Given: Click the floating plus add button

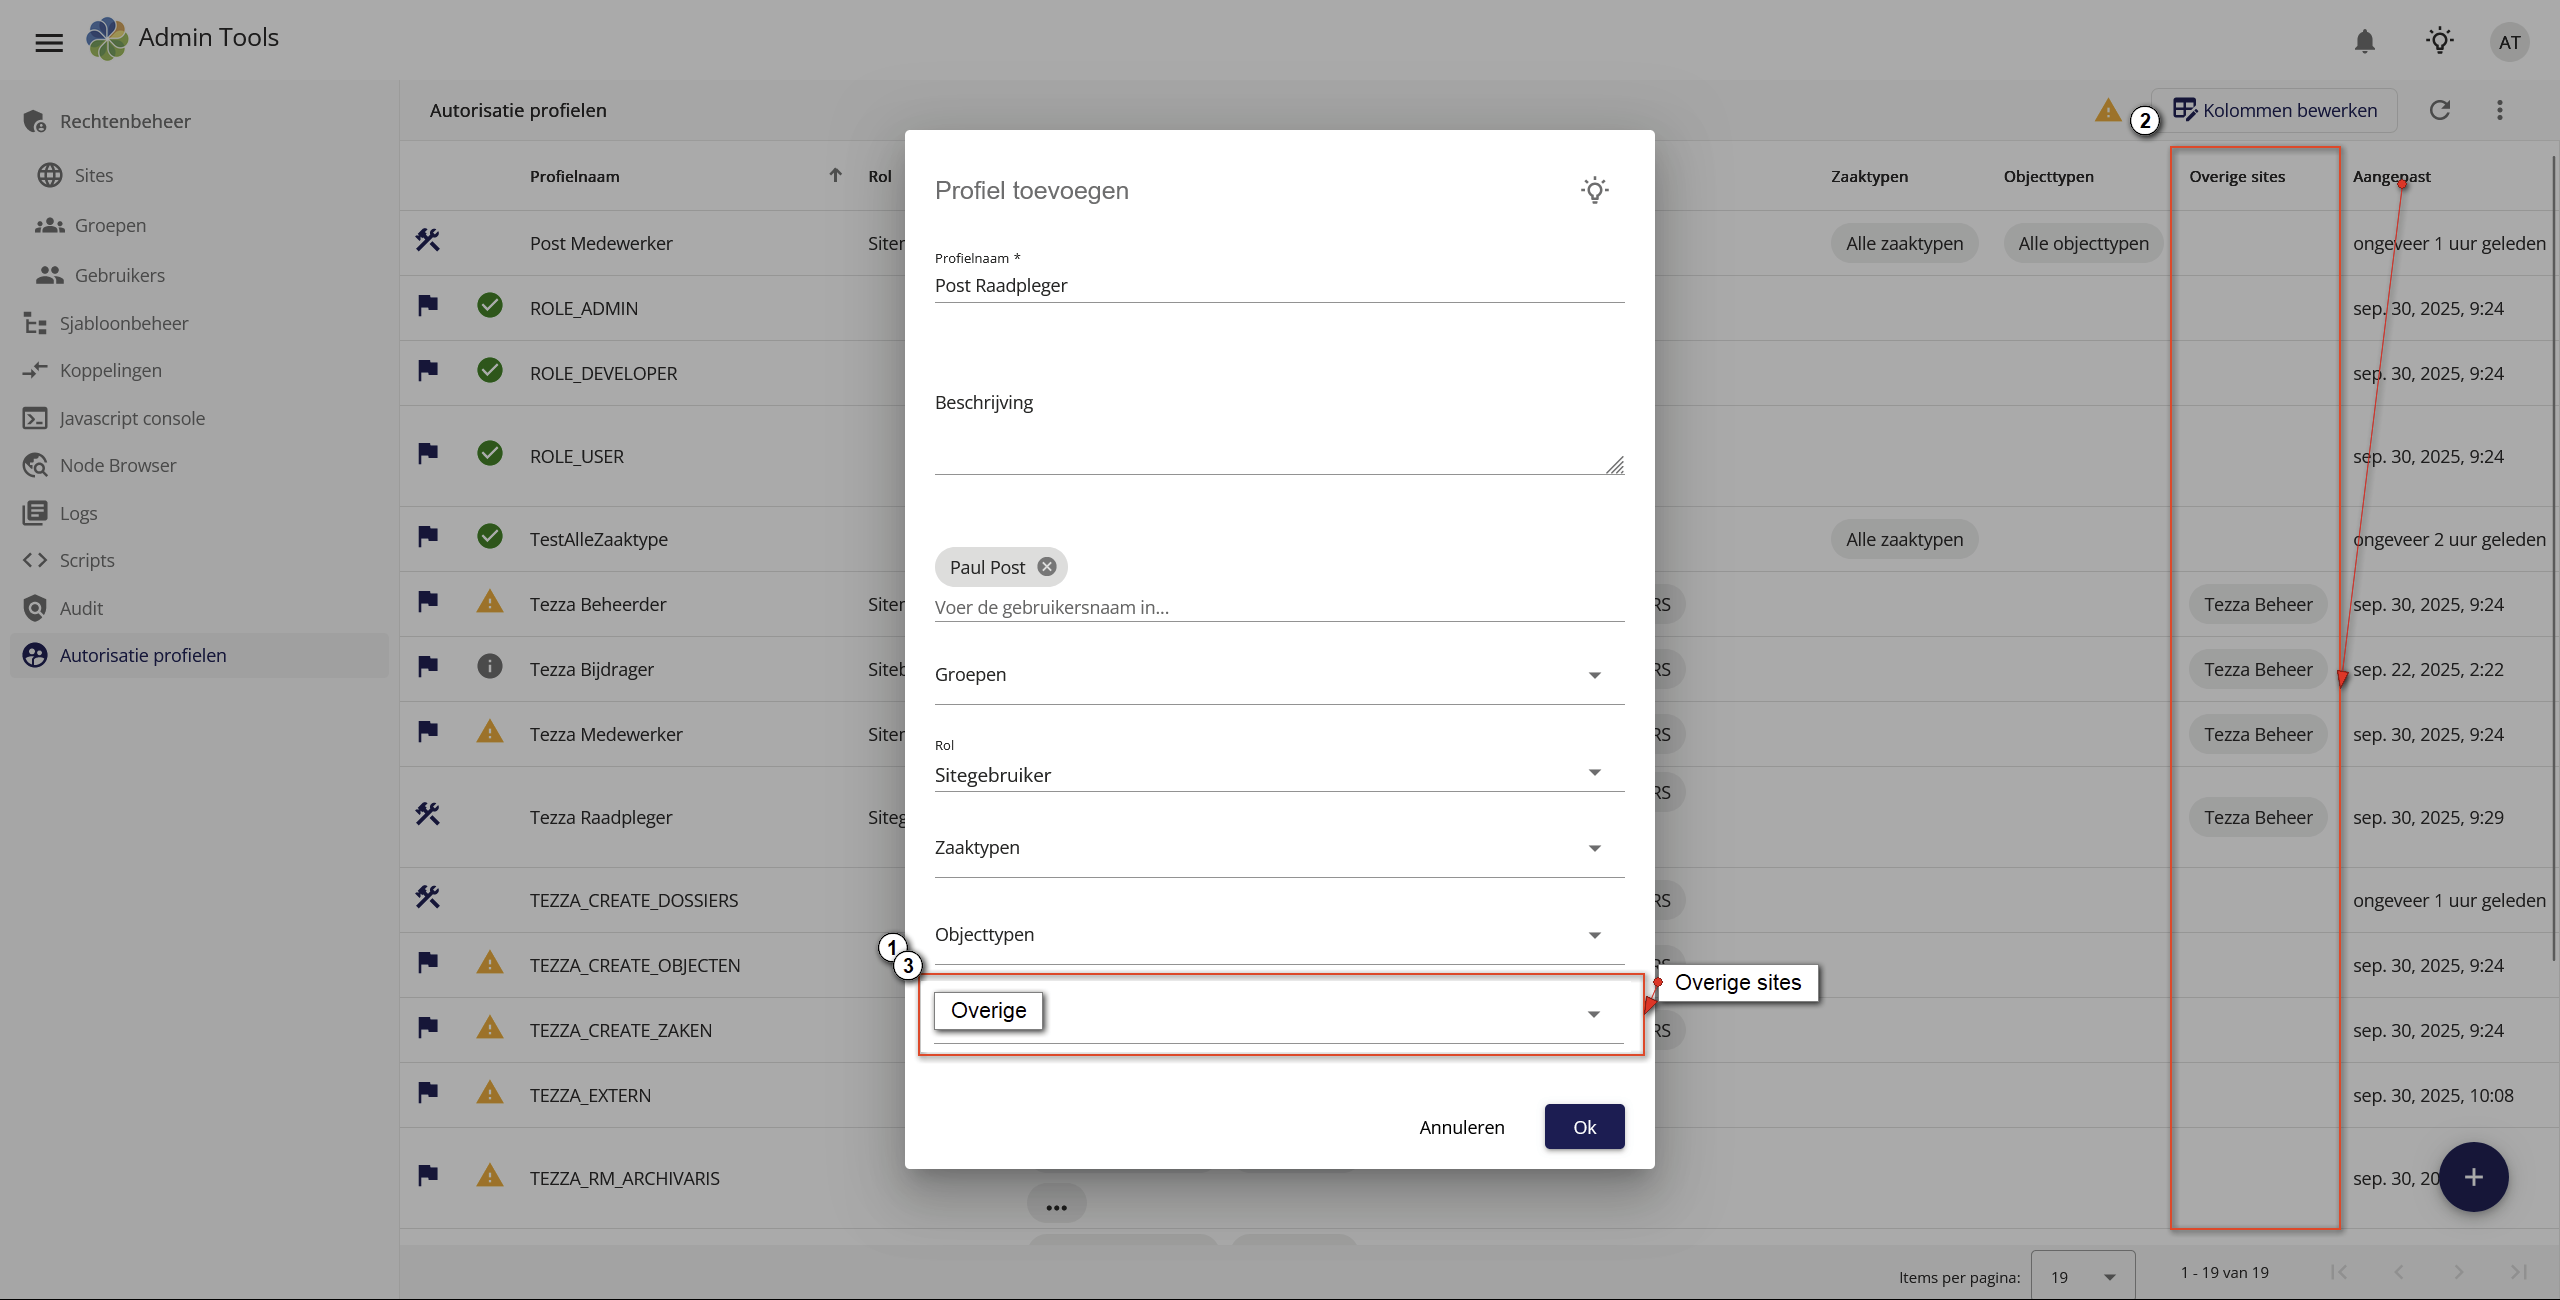Looking at the screenshot, I should [2473, 1177].
